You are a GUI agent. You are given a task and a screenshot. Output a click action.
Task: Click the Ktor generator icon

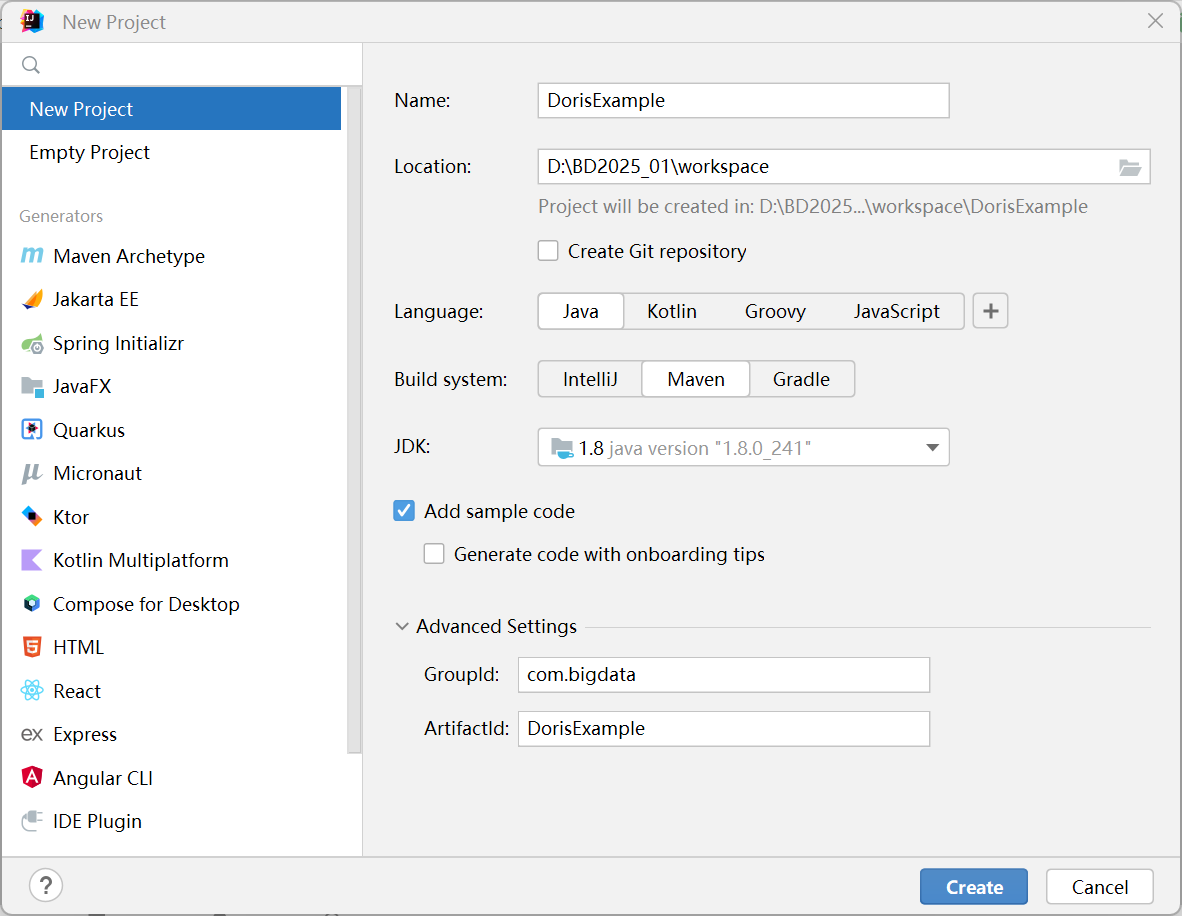pyautogui.click(x=32, y=516)
